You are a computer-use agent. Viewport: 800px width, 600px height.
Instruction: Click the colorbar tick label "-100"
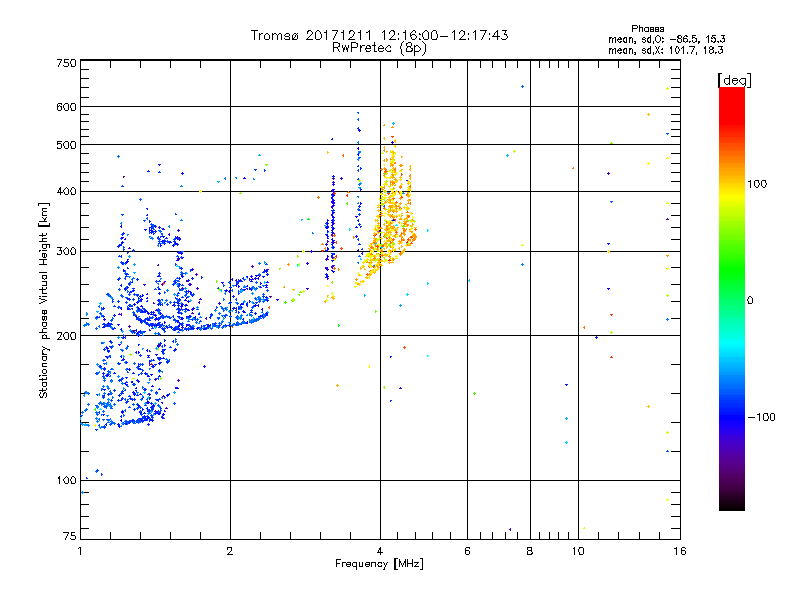(x=762, y=417)
